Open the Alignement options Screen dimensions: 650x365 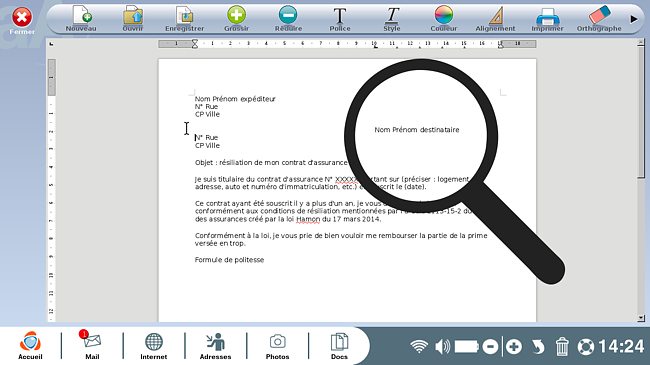495,19
